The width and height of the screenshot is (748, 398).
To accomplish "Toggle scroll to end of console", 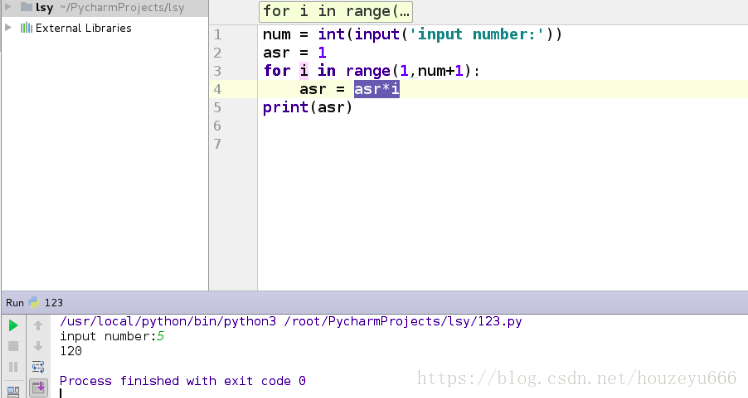I will (38, 387).
